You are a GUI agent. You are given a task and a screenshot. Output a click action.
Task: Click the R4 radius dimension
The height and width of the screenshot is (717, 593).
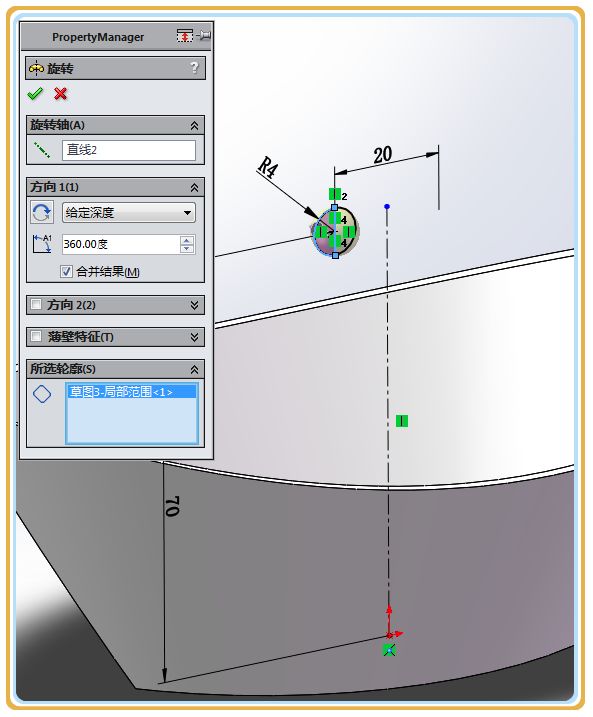click(268, 167)
